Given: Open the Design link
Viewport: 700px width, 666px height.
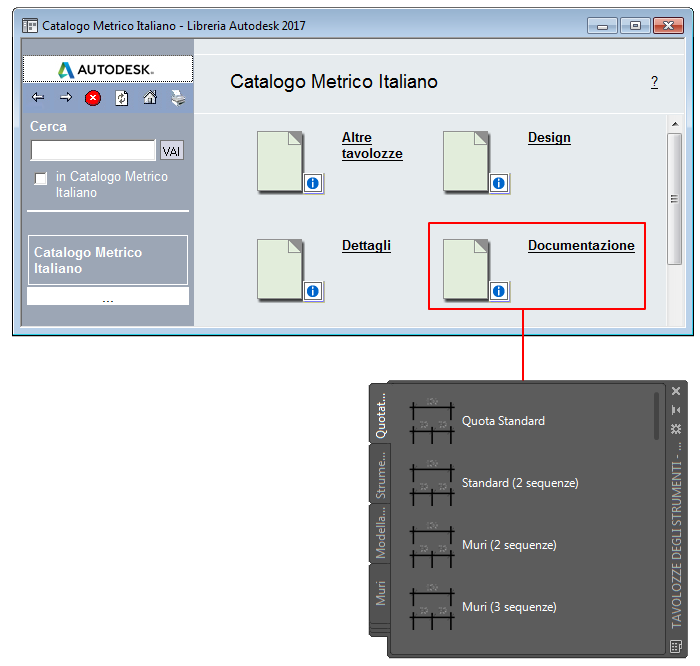Looking at the screenshot, I should (x=549, y=137).
